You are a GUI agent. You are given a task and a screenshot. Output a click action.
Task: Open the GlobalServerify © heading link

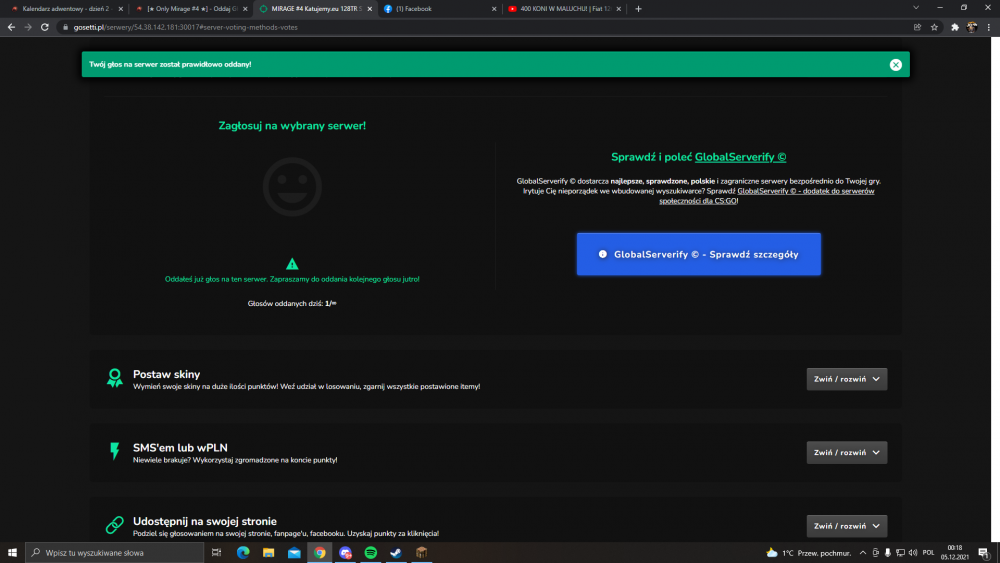pos(740,157)
